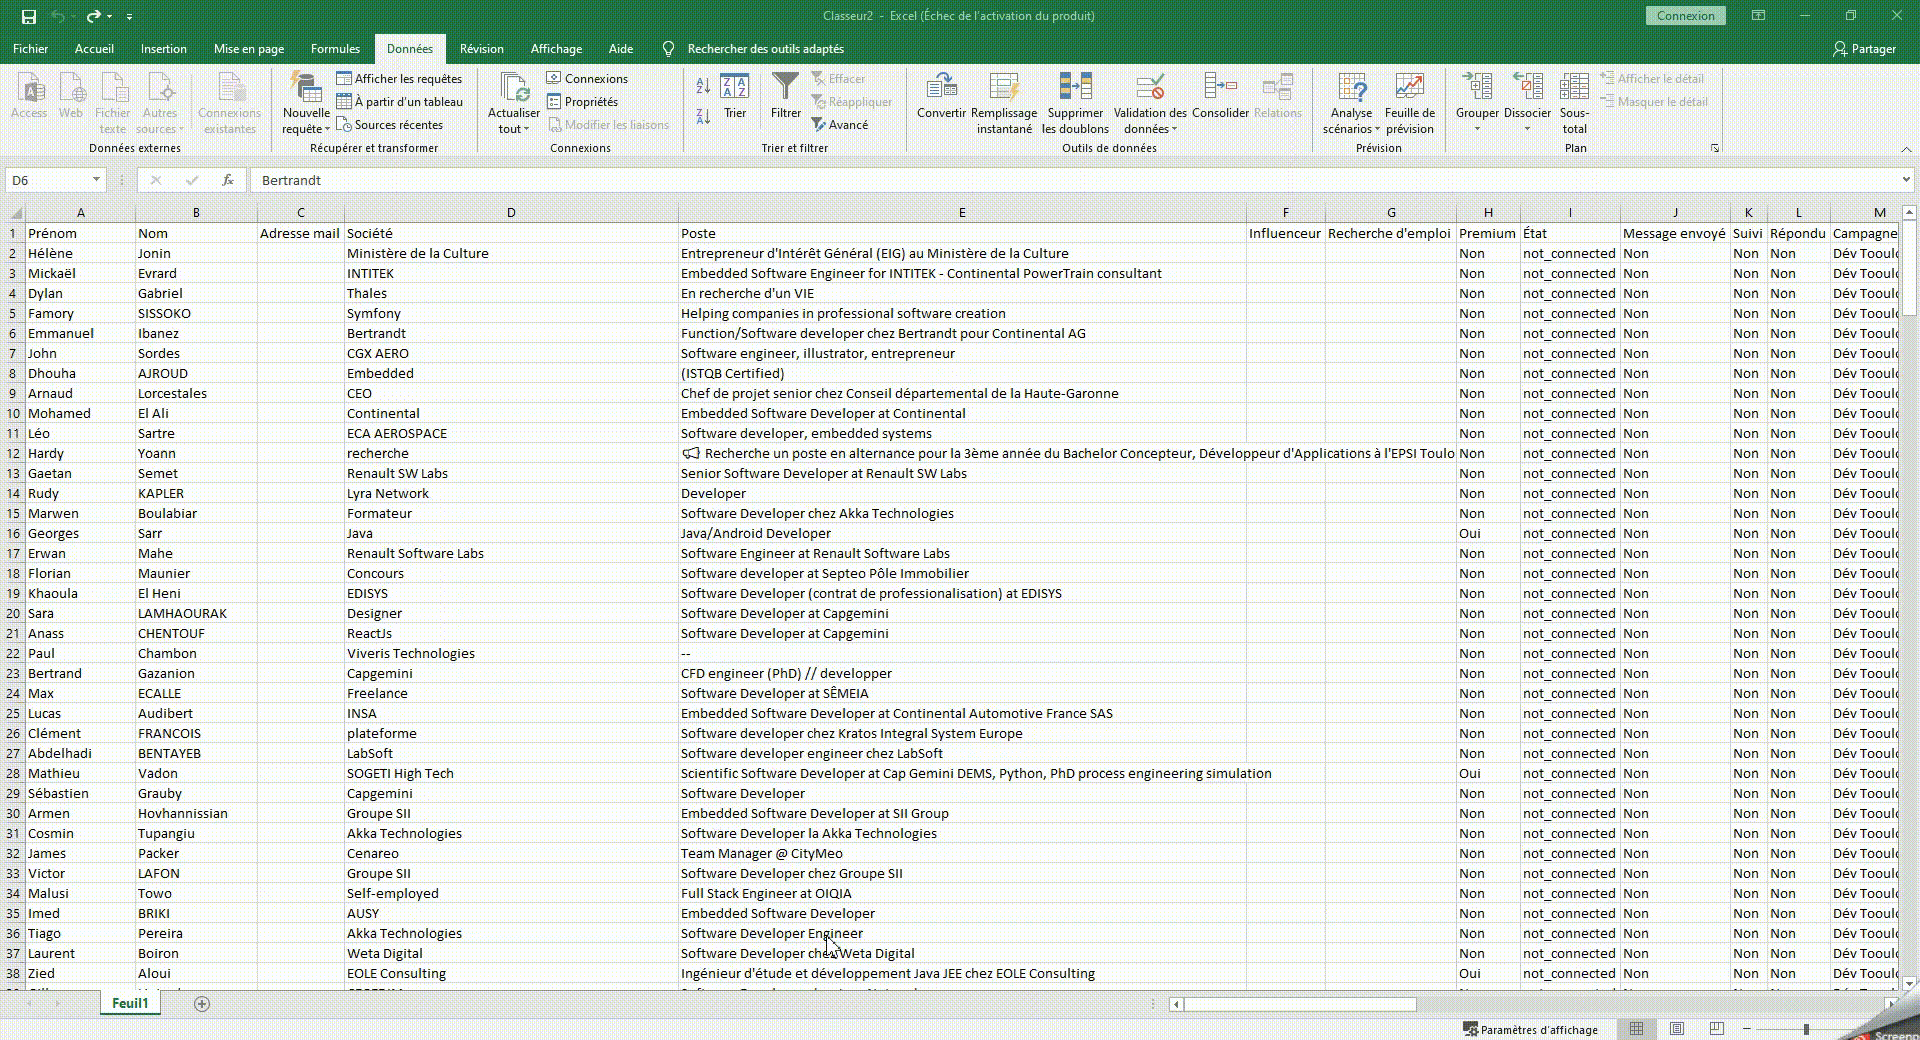The height and width of the screenshot is (1040, 1920).
Task: Click the Connexion button
Action: tap(1685, 16)
